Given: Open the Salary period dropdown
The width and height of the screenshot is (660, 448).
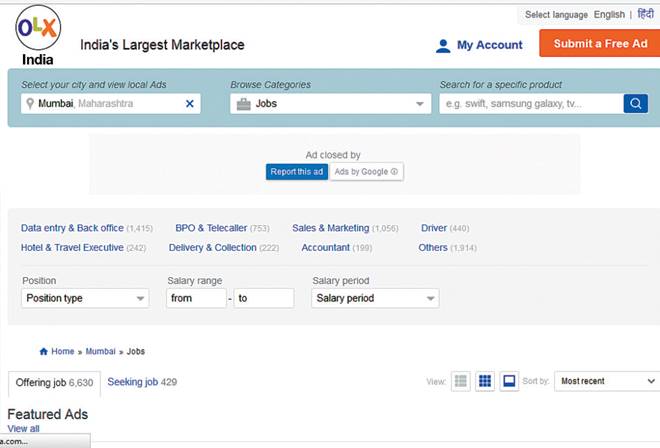Looking at the screenshot, I should (x=375, y=298).
